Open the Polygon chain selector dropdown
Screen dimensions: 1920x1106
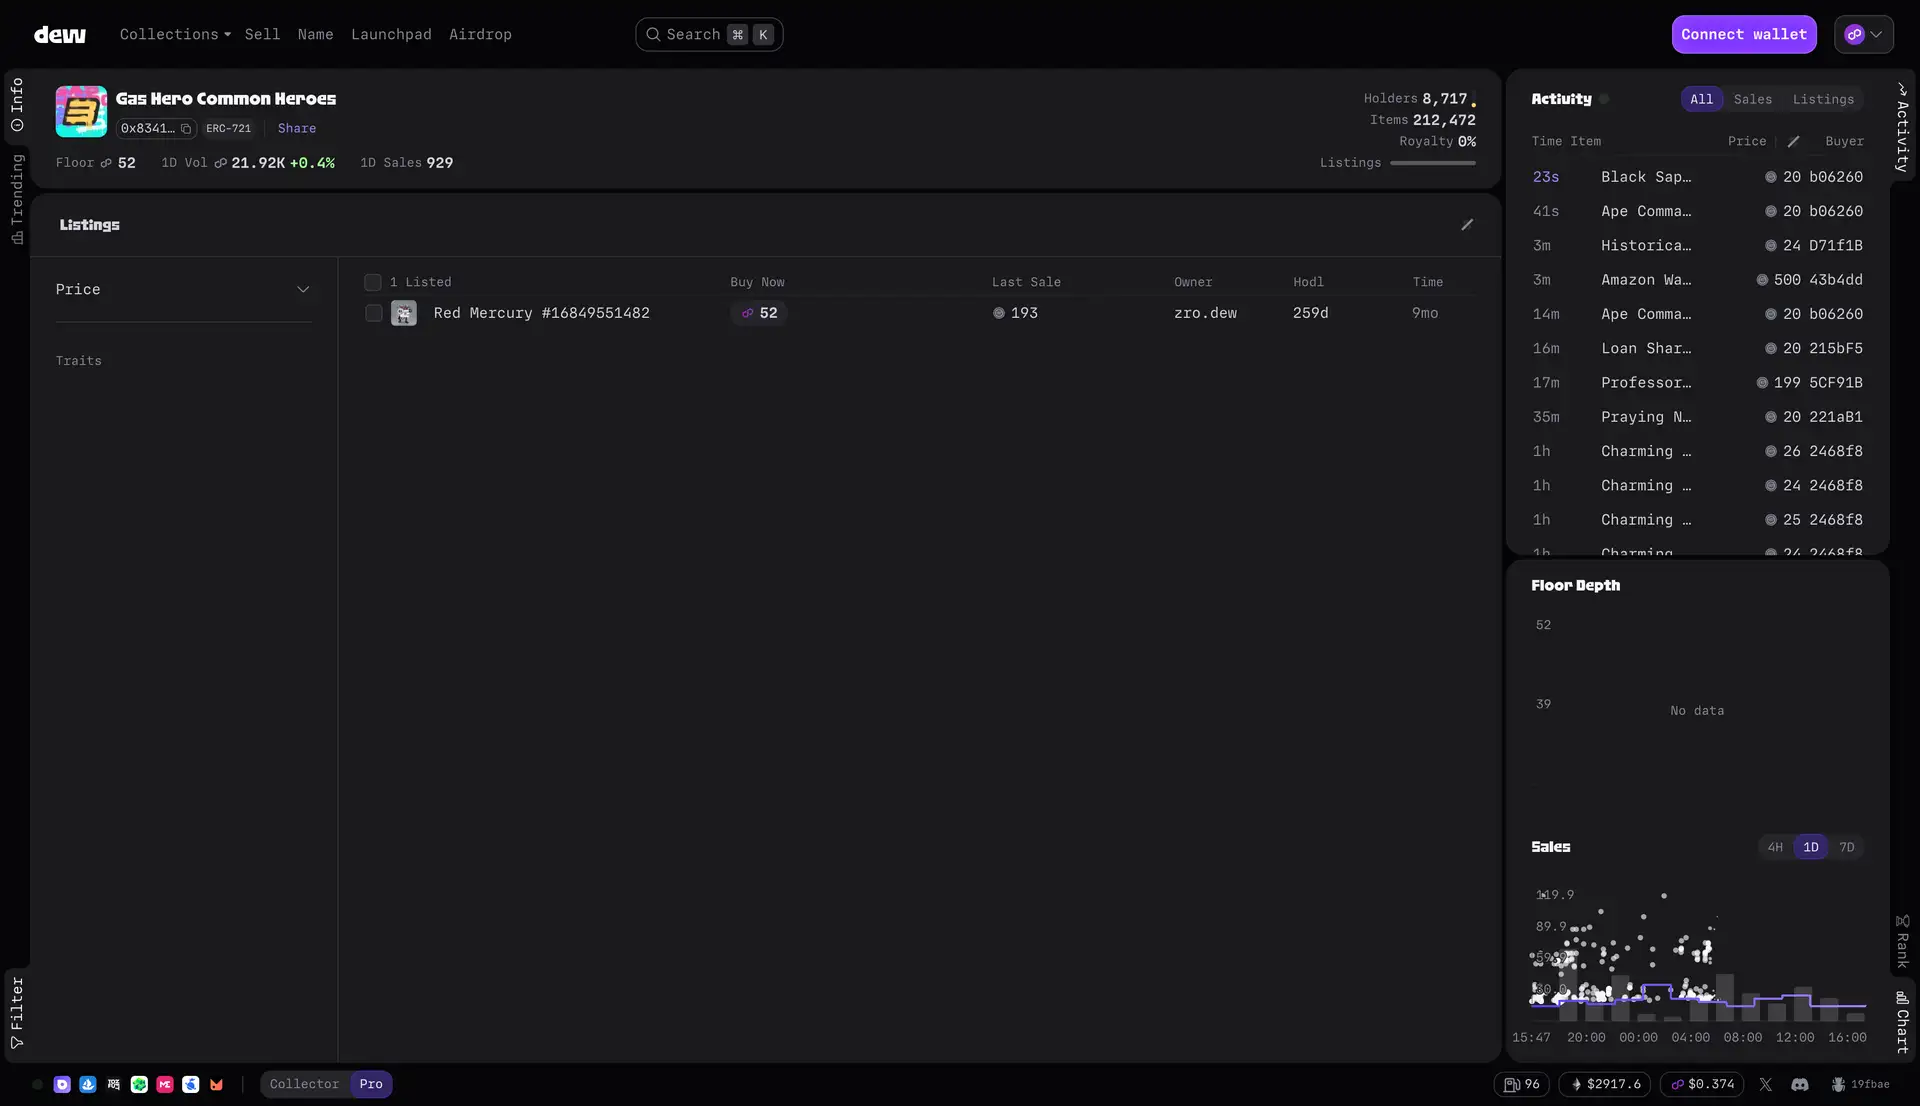[x=1864, y=34]
